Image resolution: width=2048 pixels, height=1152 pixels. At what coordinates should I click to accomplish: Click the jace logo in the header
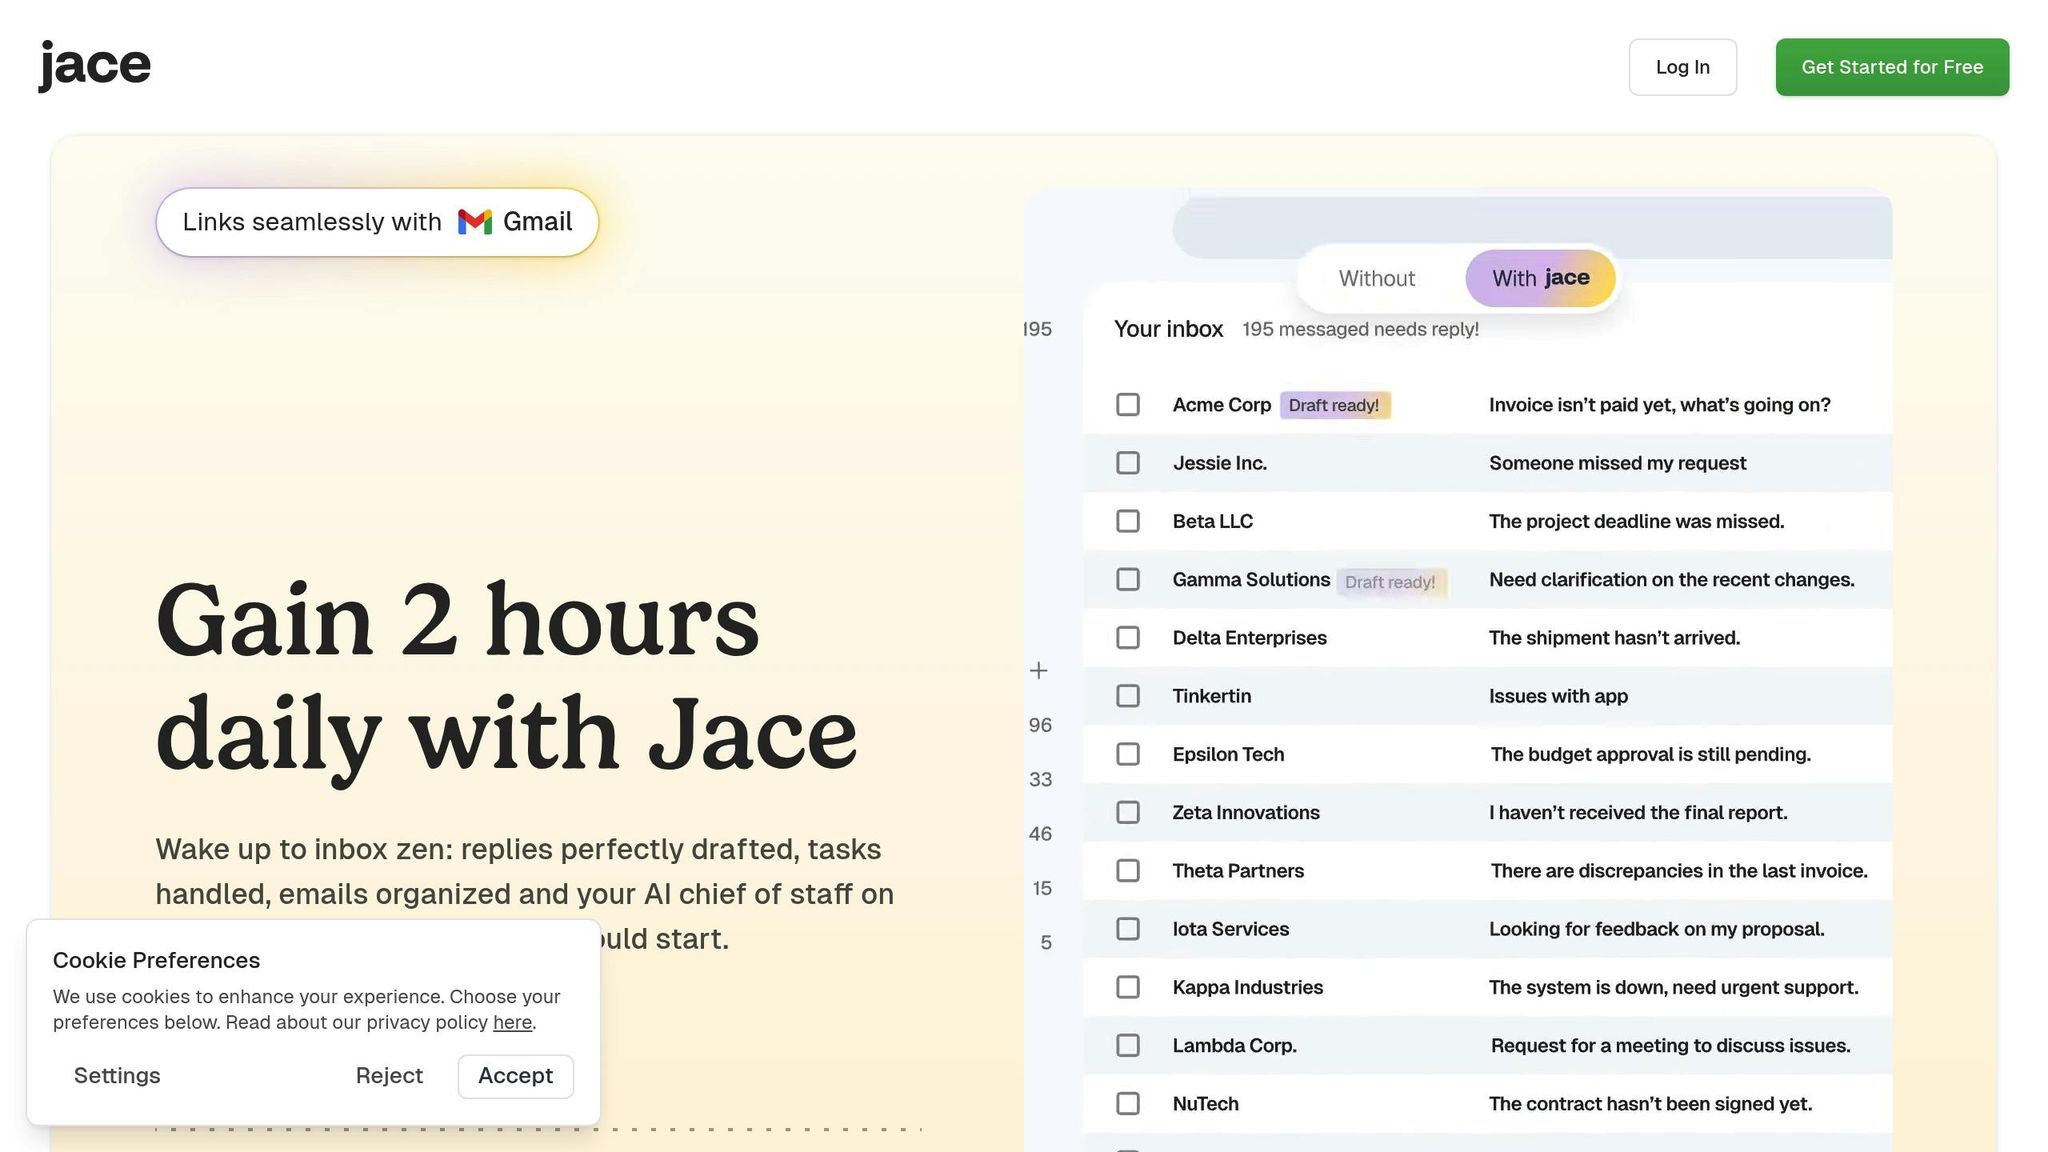coord(95,65)
